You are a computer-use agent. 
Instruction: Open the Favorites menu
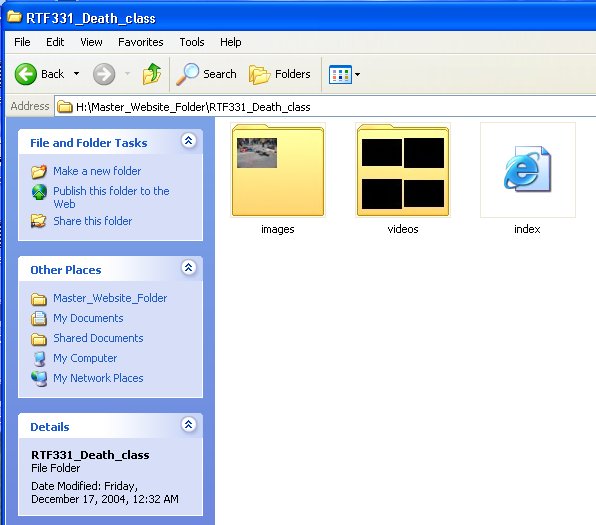141,42
